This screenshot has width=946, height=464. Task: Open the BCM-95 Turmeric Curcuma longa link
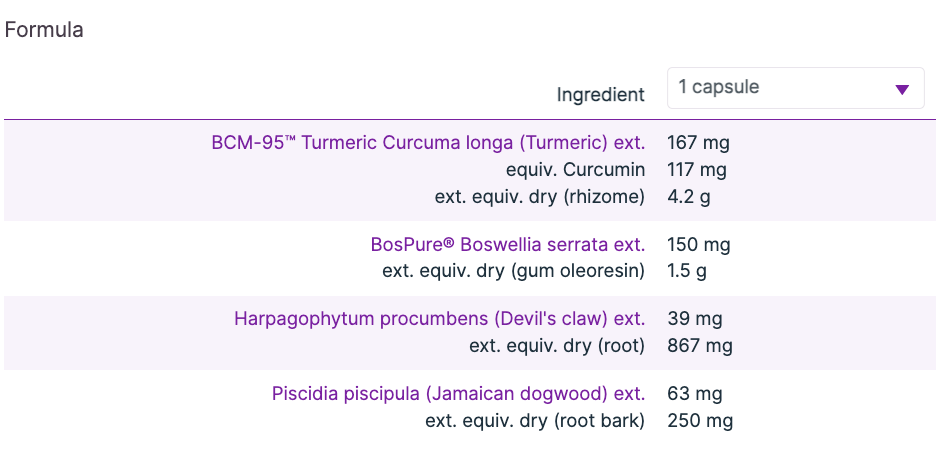428,143
